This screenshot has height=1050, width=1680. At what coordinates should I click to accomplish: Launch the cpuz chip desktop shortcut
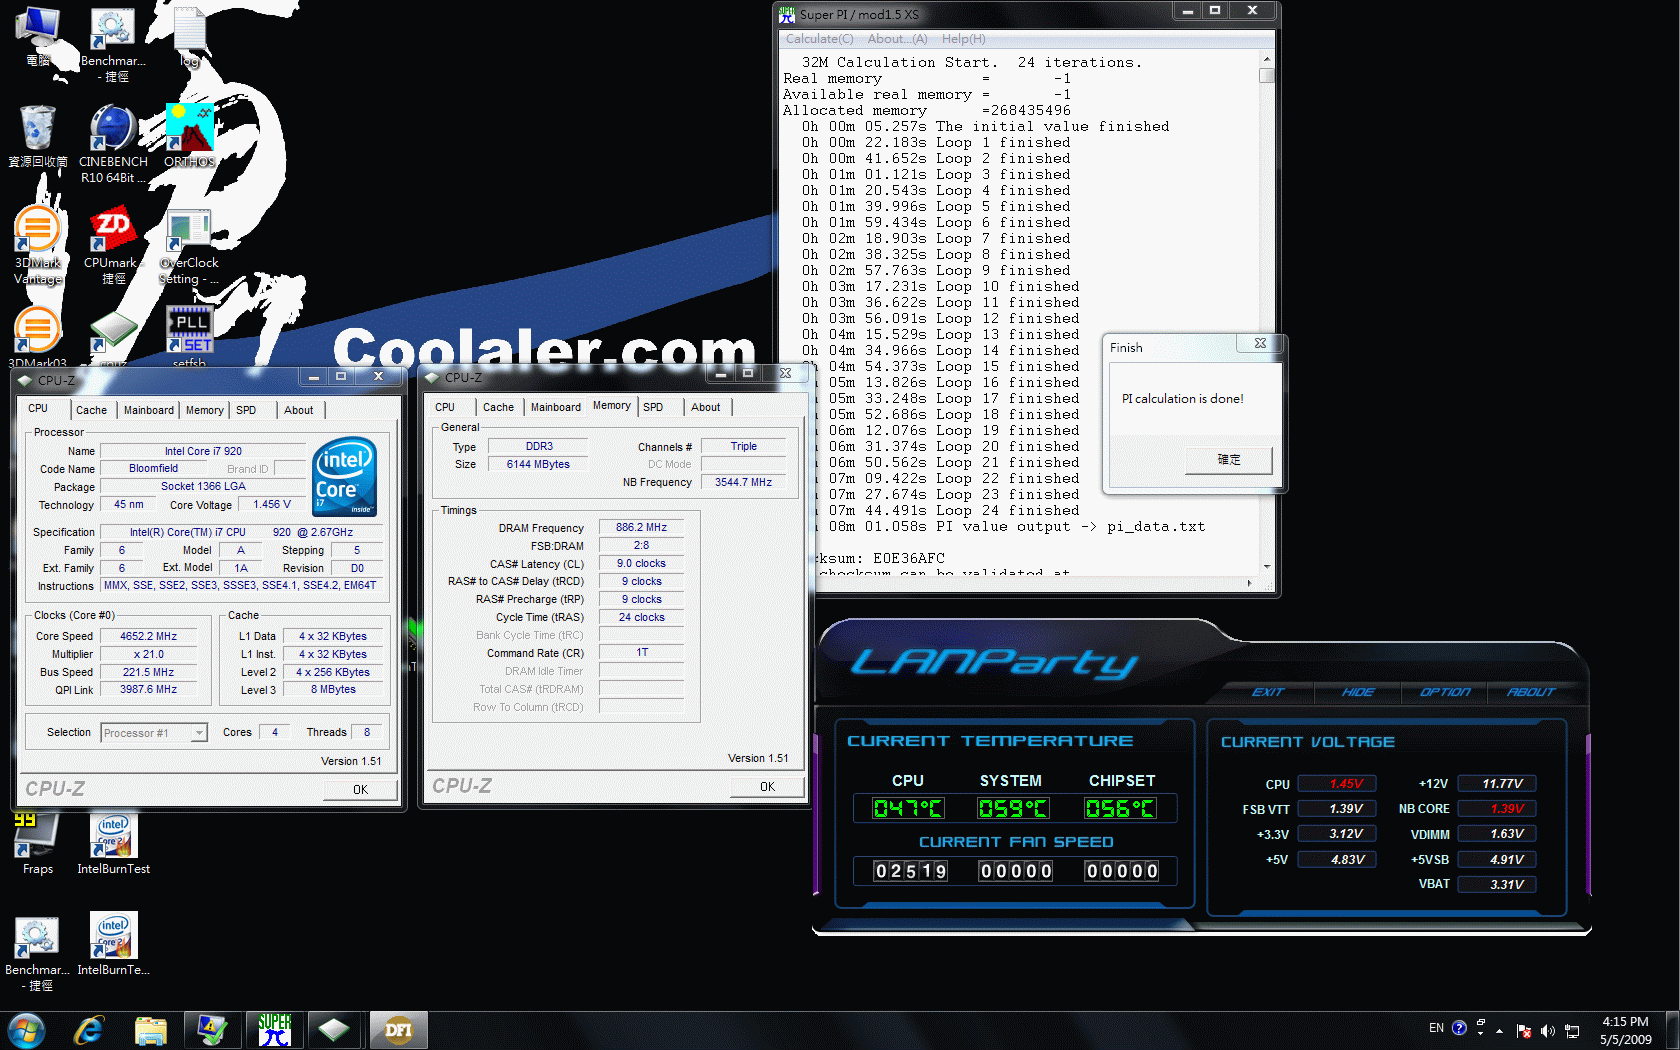pos(113,338)
